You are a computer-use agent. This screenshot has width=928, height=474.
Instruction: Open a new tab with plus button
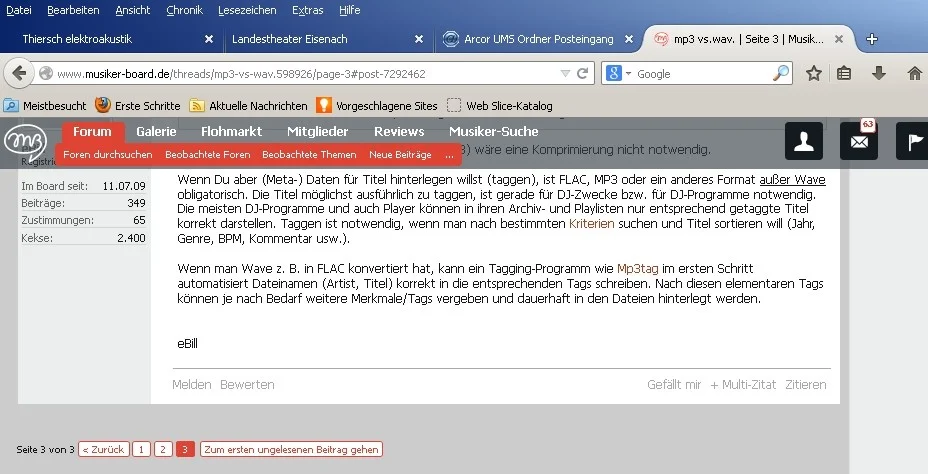coord(872,39)
